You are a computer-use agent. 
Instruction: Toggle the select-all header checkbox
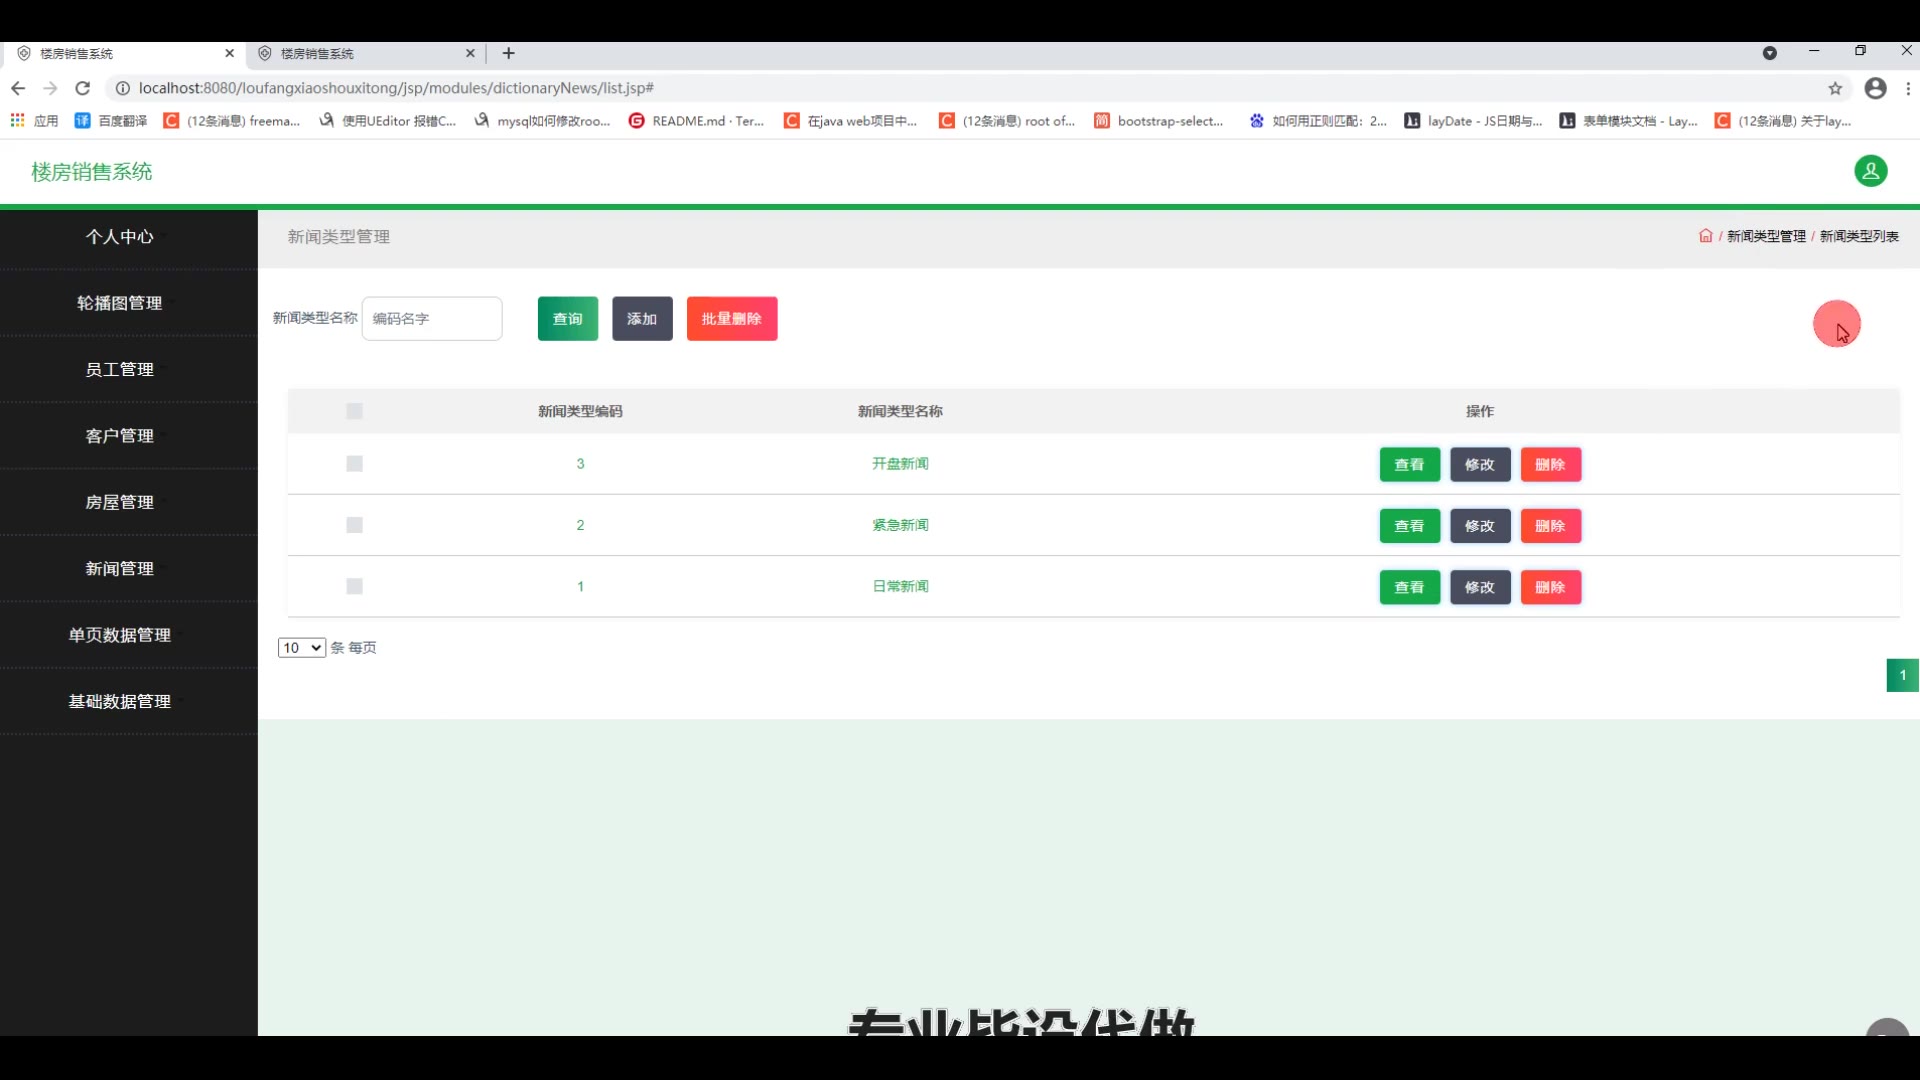click(x=354, y=411)
